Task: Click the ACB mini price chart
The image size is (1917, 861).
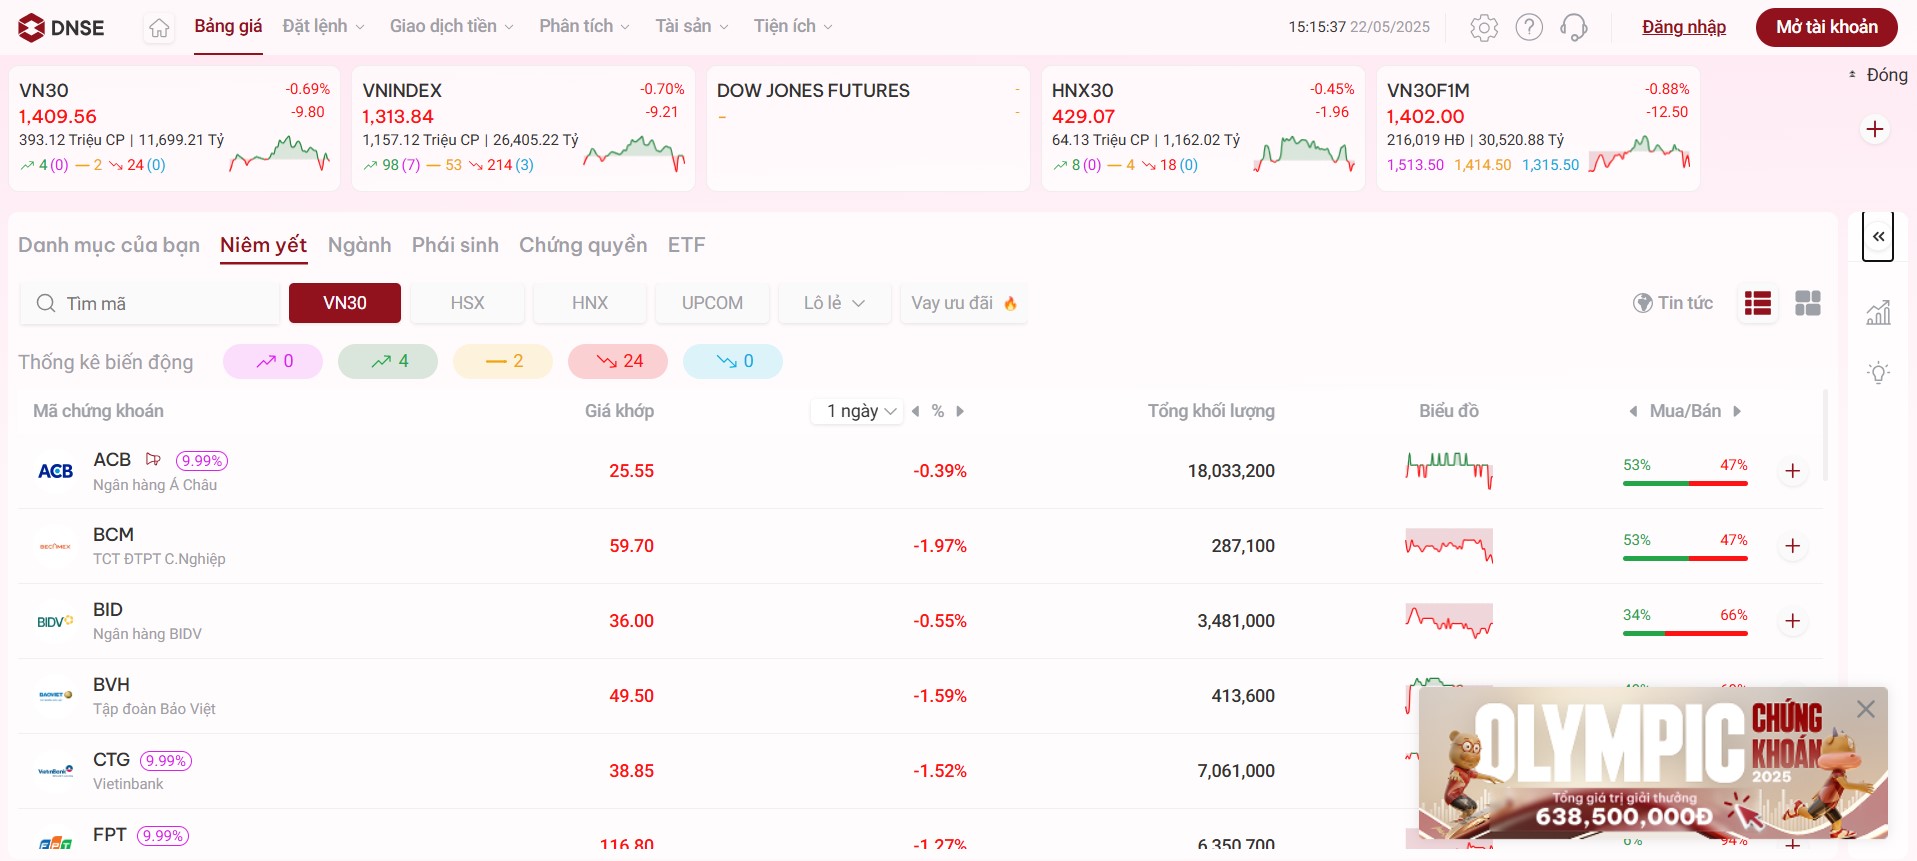Action: point(1449,470)
